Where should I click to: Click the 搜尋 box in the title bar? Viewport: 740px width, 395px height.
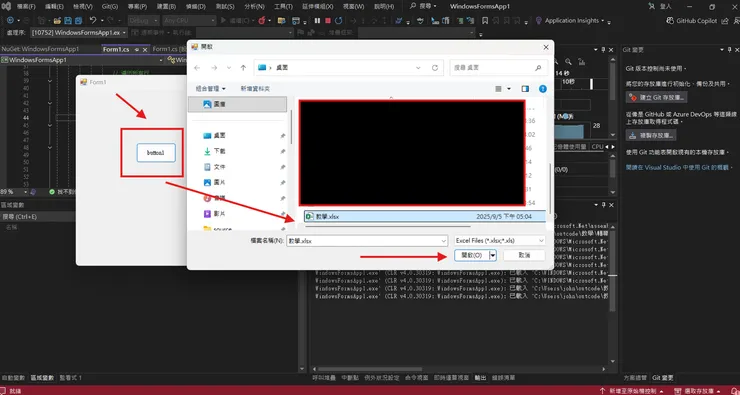(x=422, y=7)
